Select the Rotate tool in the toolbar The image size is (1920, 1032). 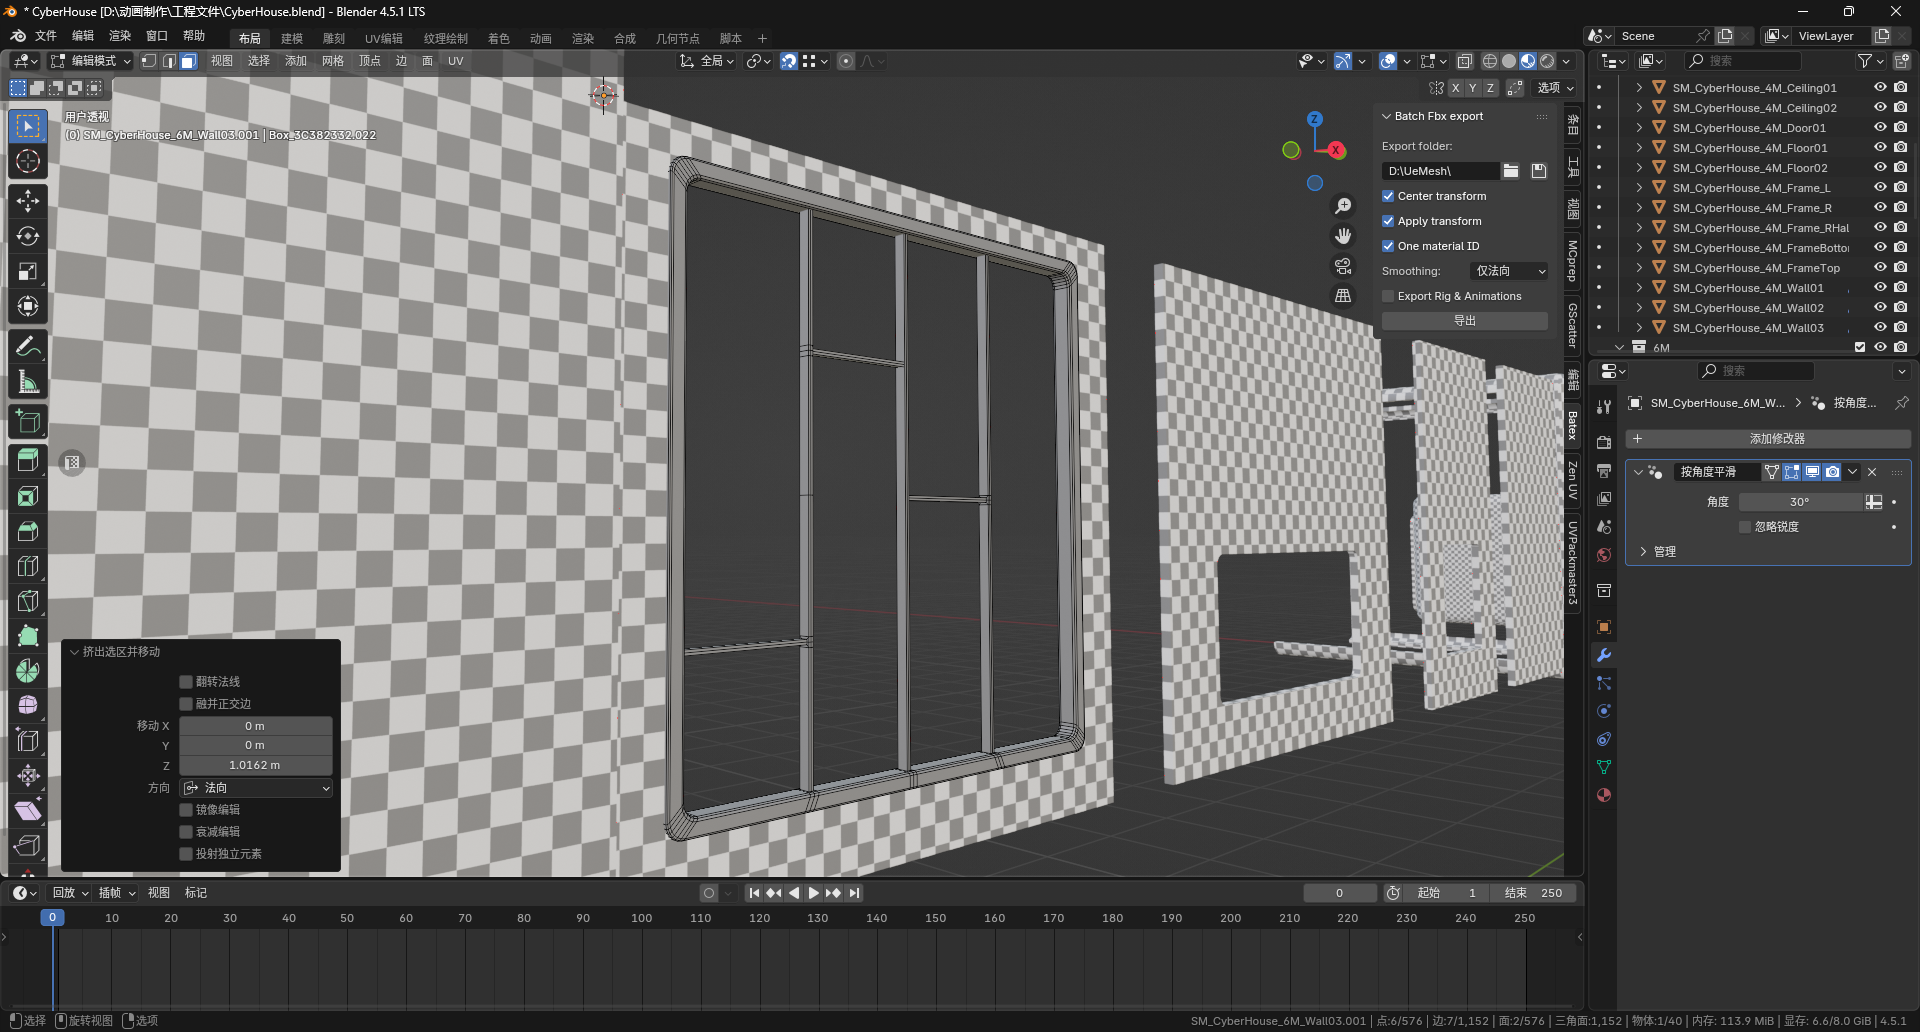28,236
